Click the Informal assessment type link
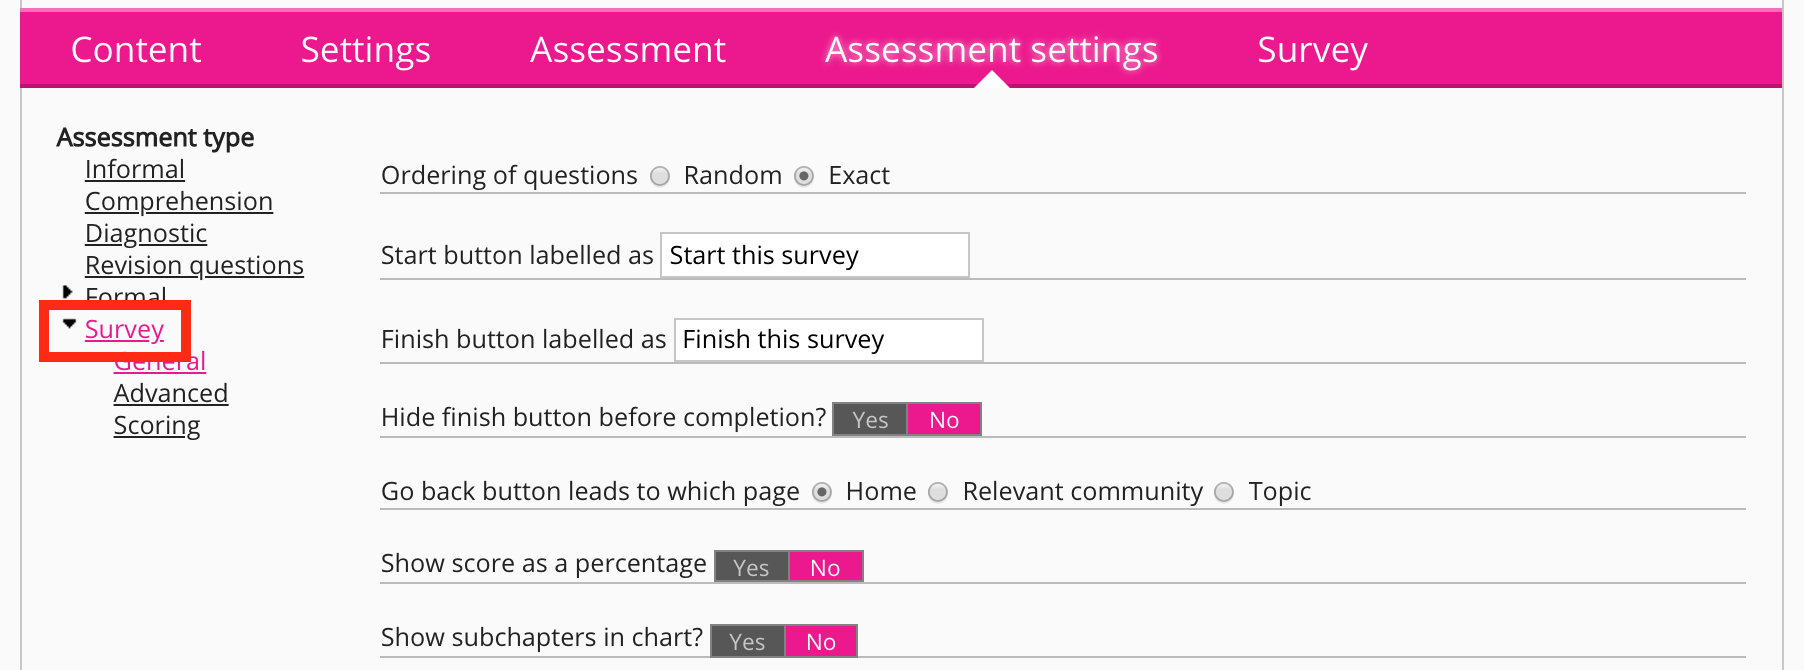 (135, 170)
